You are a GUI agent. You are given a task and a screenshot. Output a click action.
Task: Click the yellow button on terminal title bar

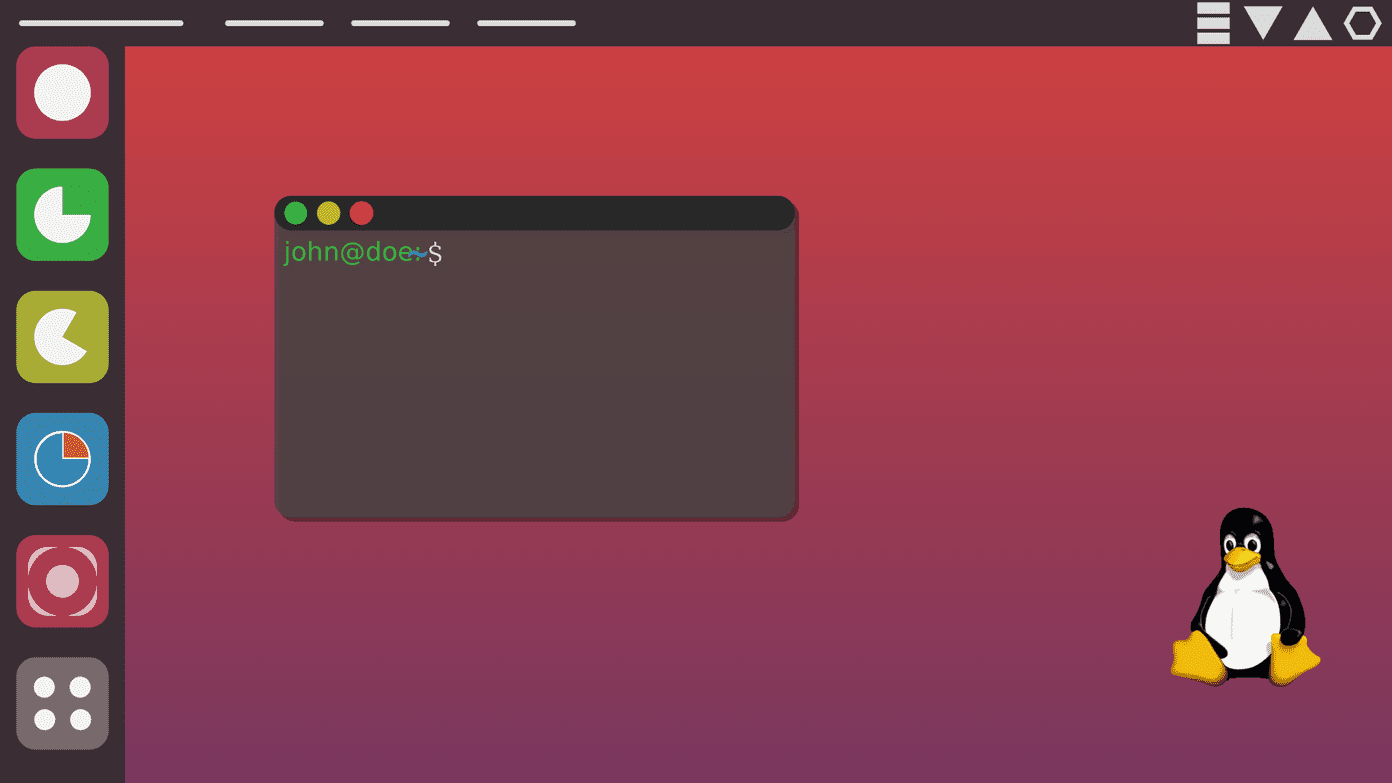point(329,213)
